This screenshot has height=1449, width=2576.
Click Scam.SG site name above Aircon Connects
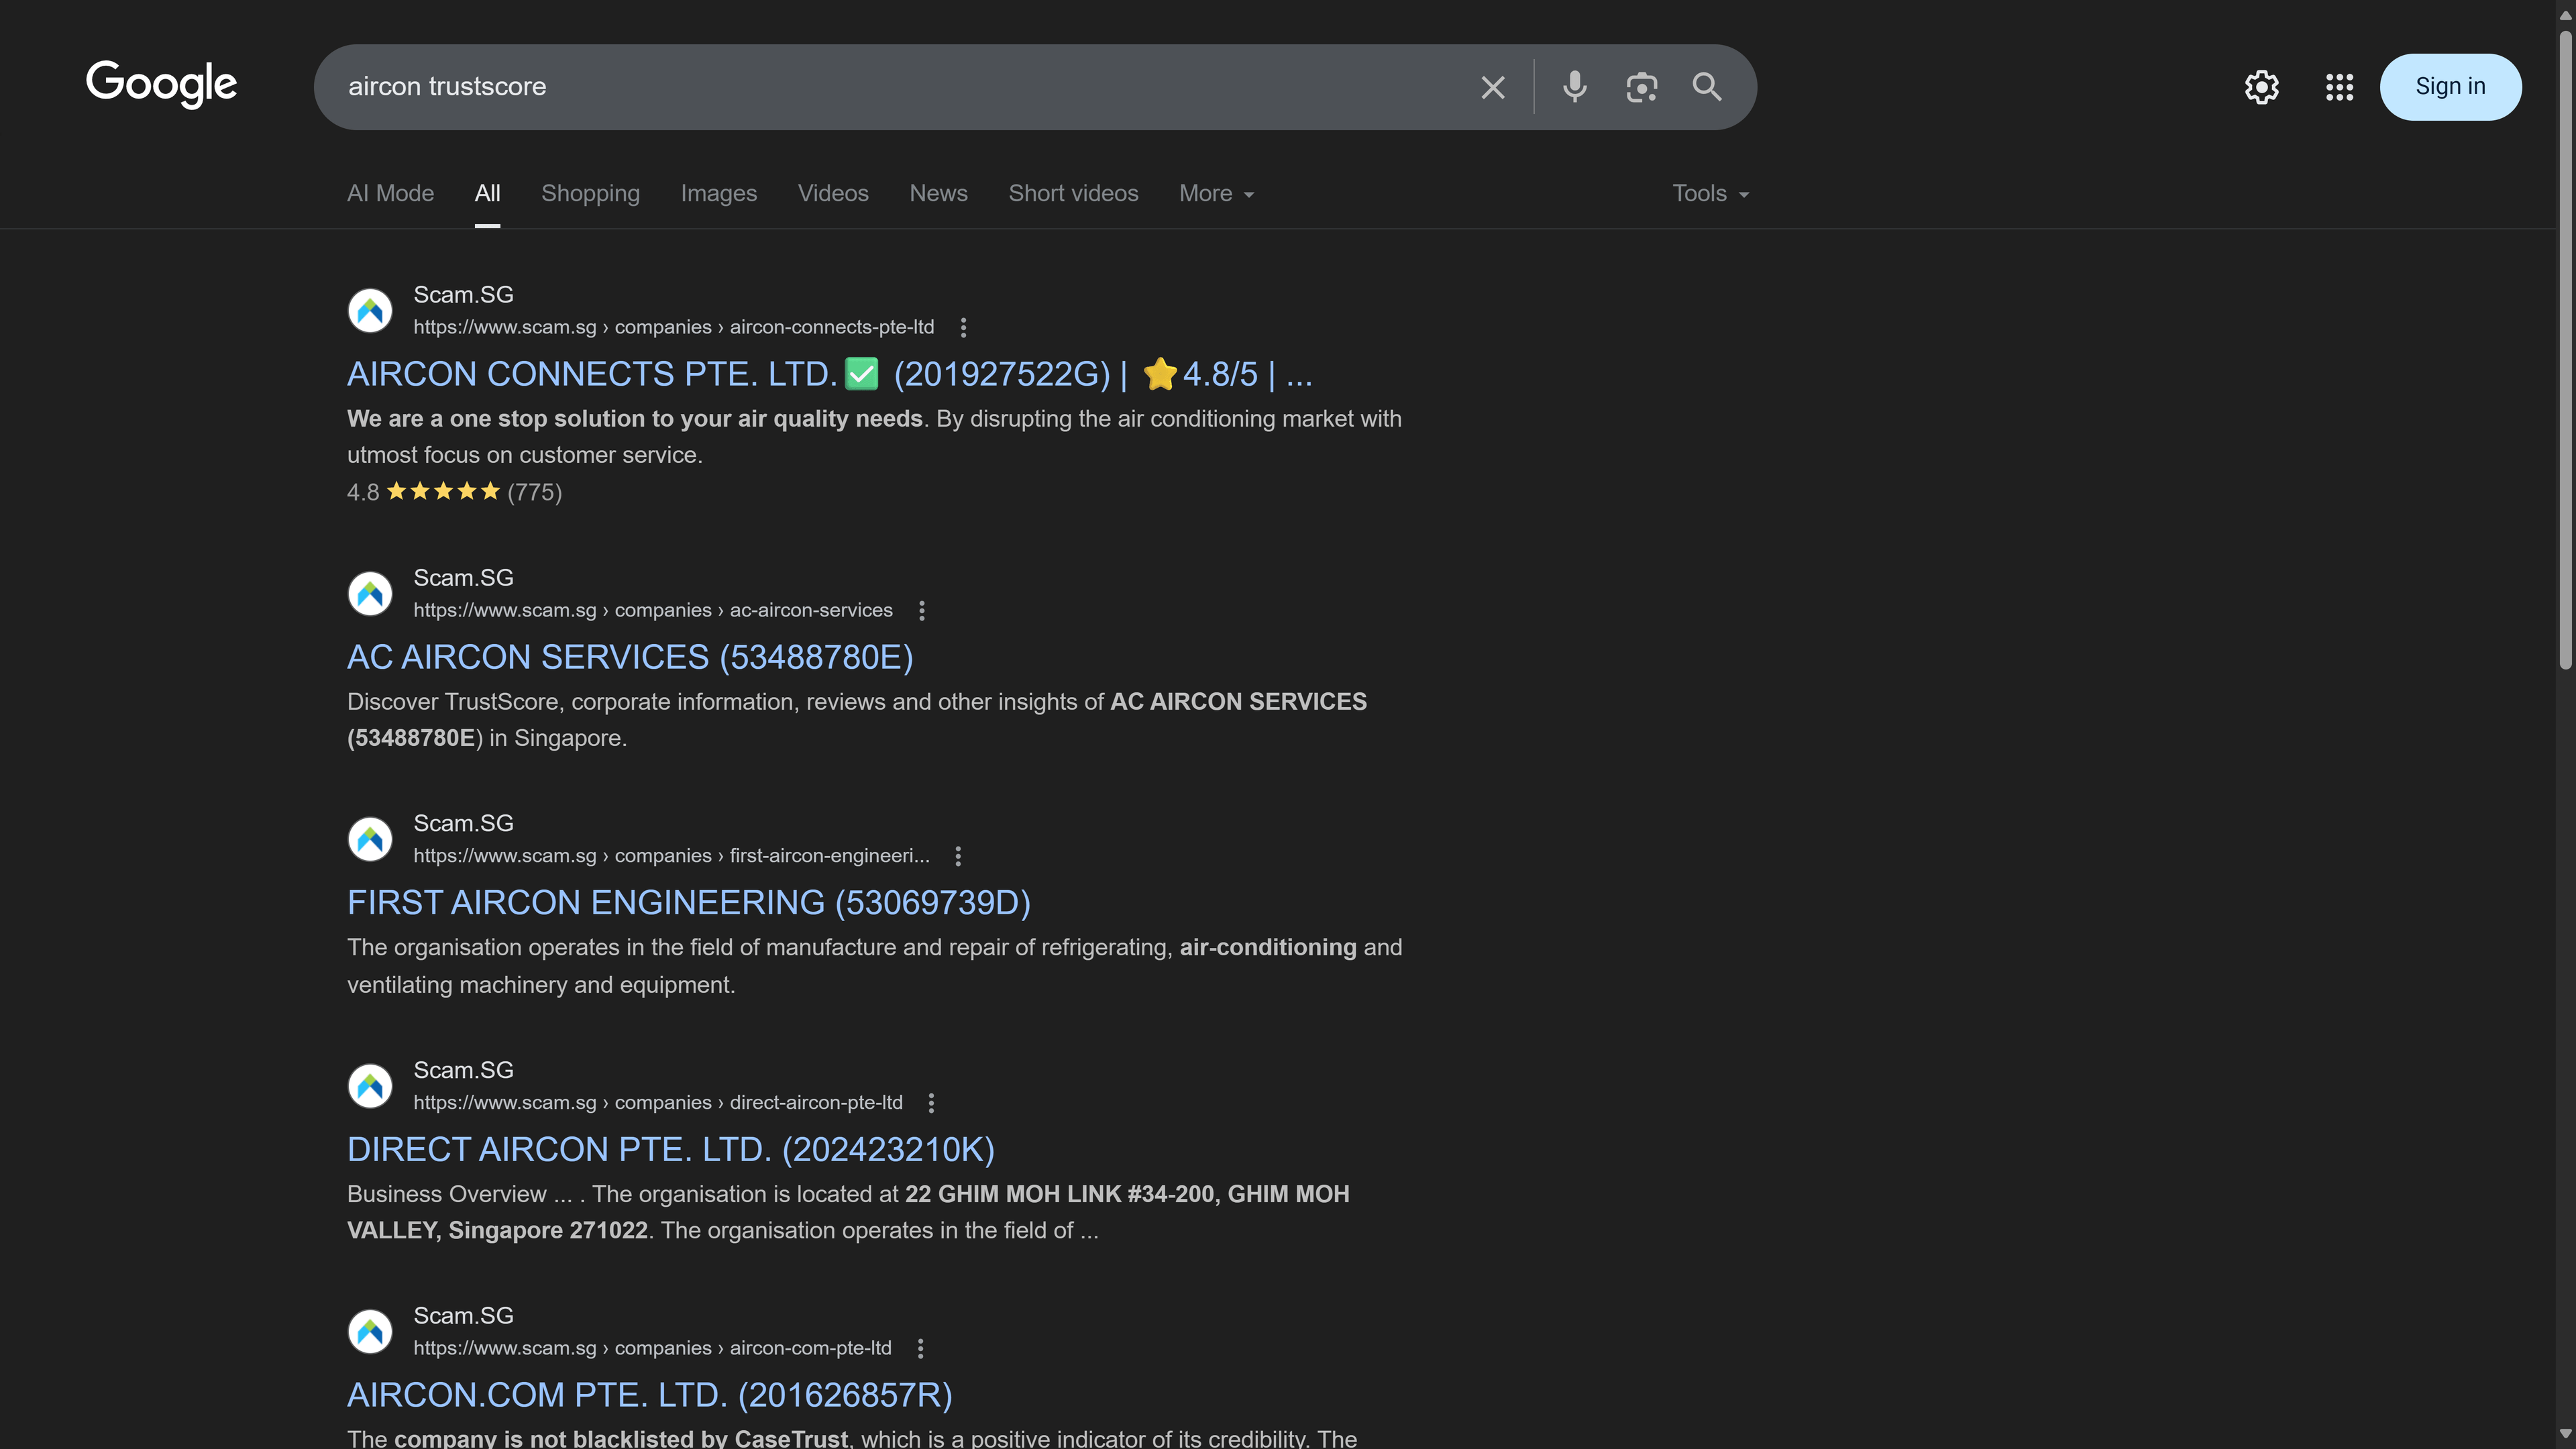(x=463, y=295)
